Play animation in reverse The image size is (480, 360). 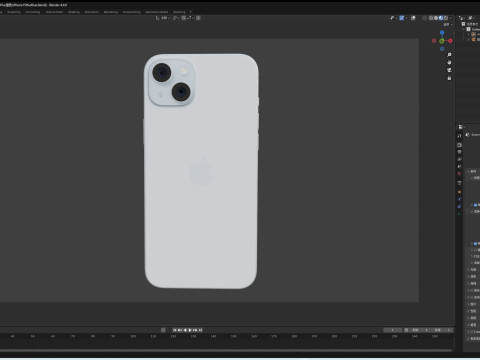185,330
